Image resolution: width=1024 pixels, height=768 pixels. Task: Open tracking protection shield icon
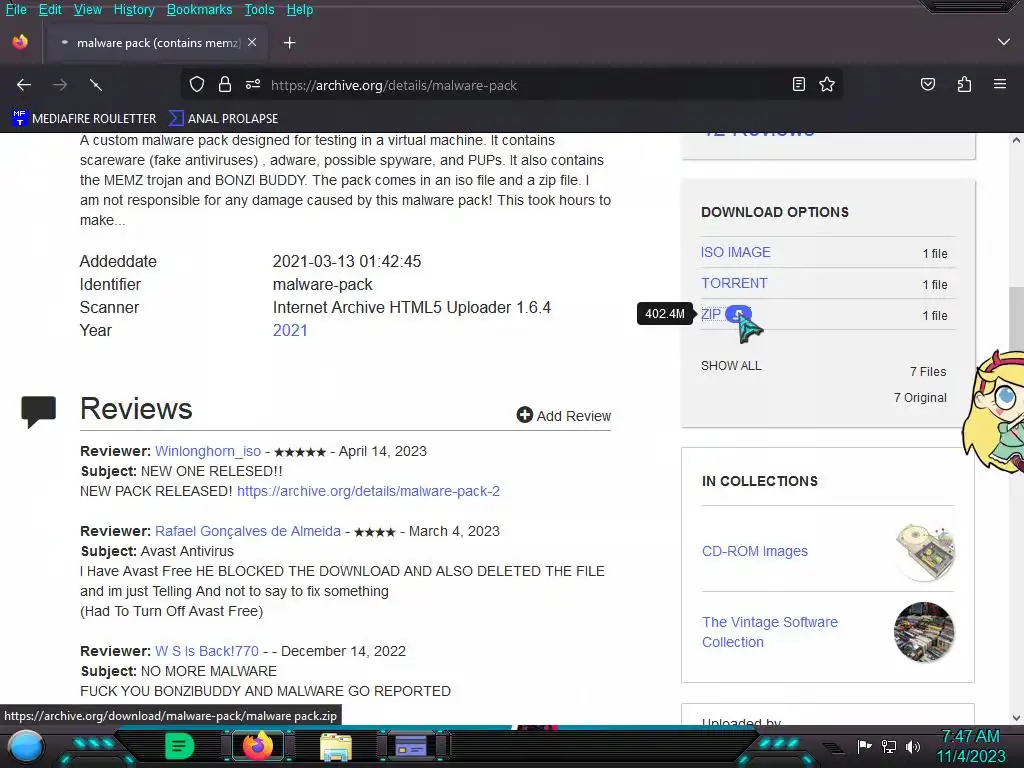point(197,85)
